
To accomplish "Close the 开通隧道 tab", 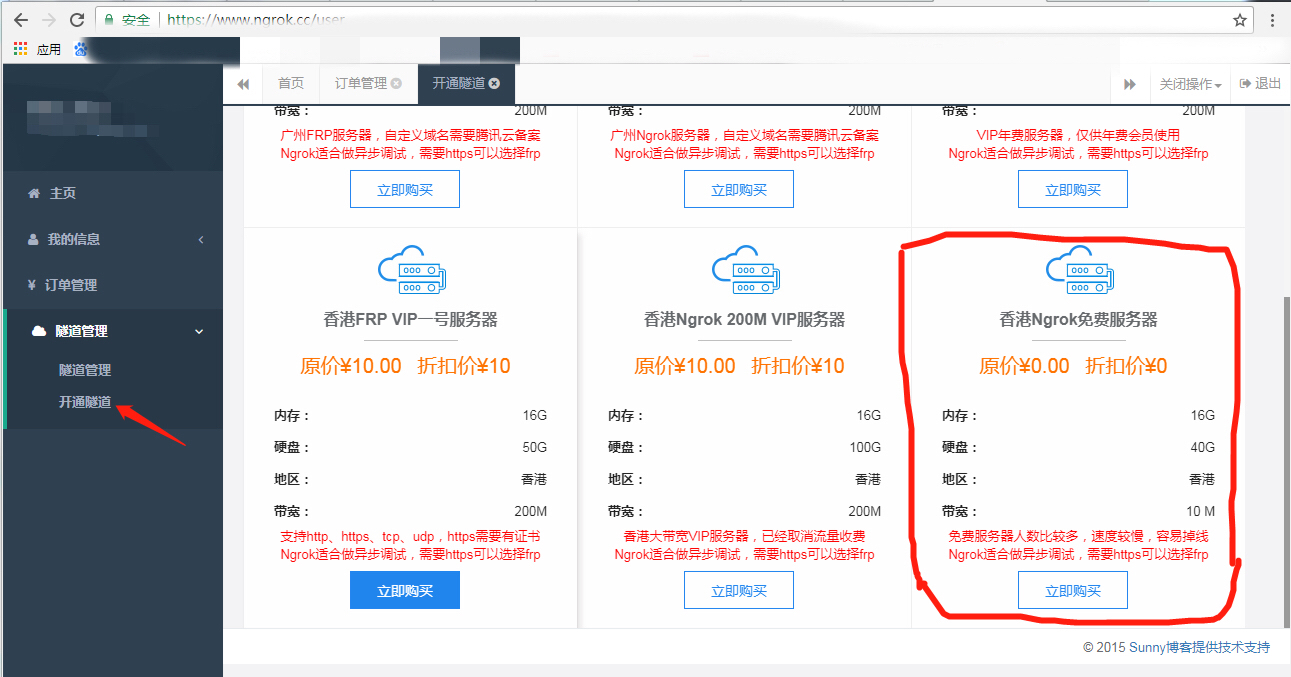I will [494, 83].
